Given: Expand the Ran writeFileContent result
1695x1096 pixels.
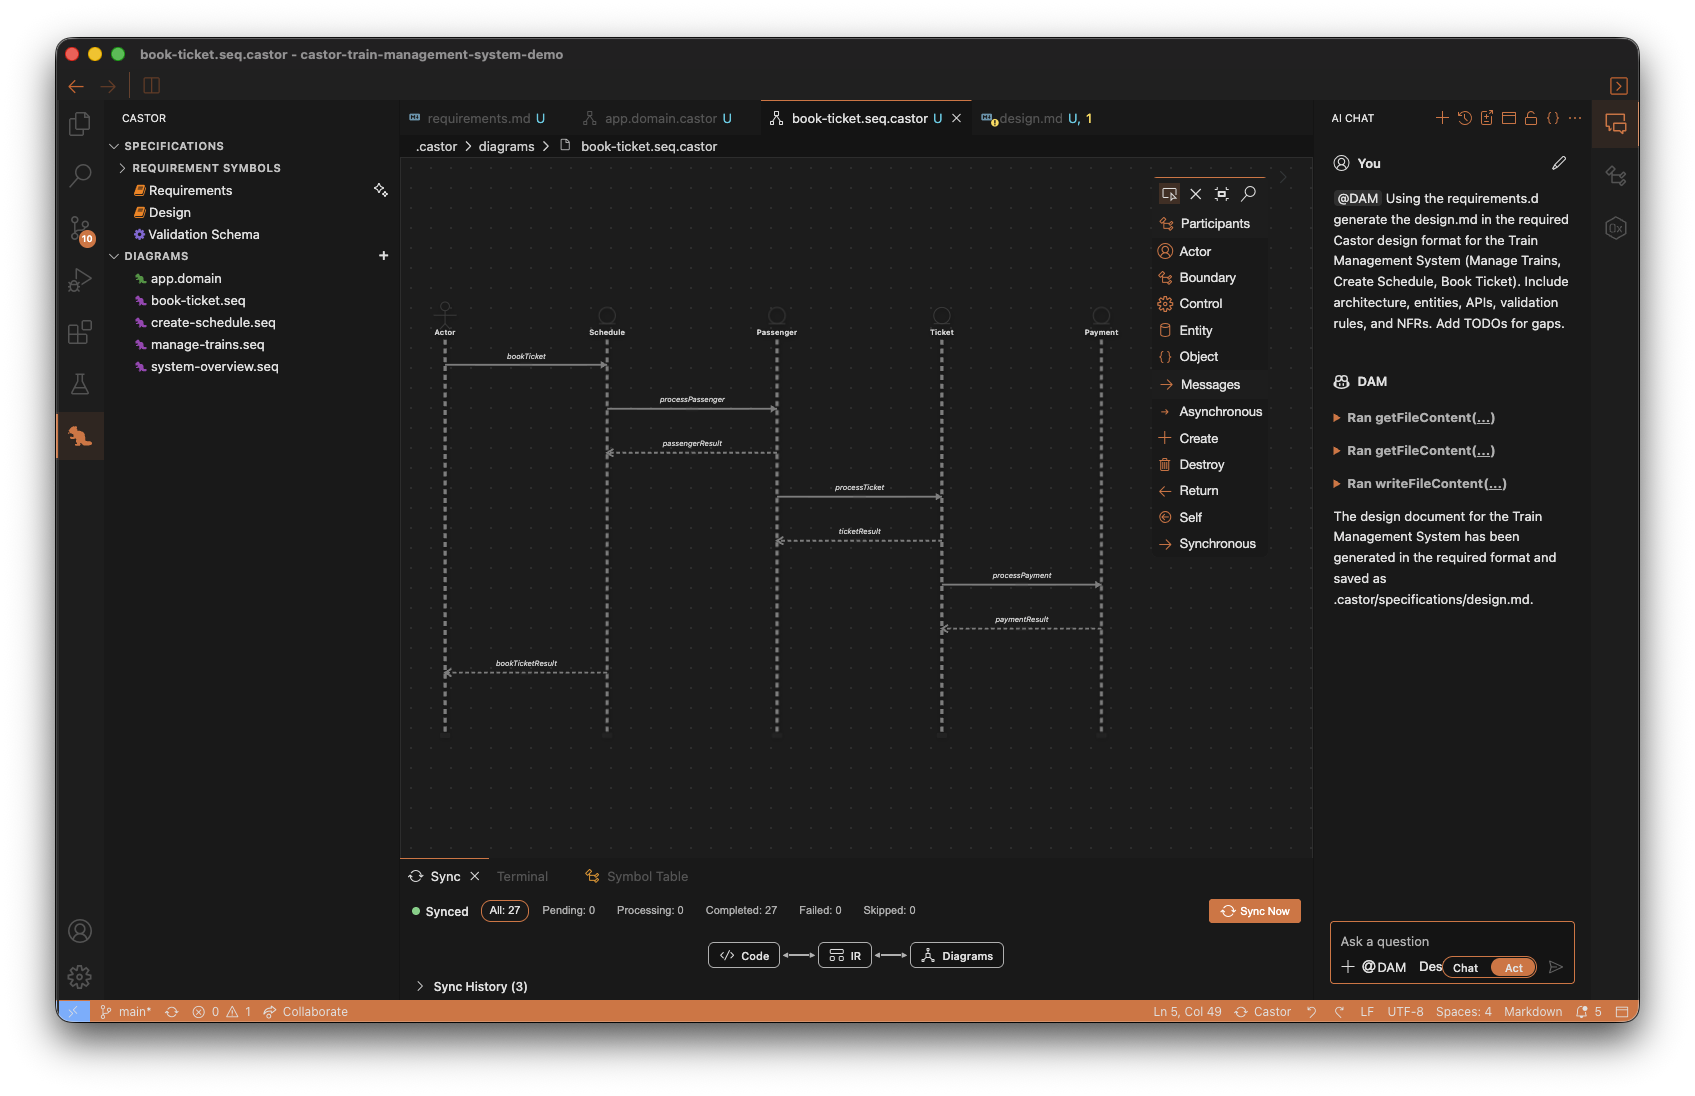Looking at the screenshot, I should 1337,483.
